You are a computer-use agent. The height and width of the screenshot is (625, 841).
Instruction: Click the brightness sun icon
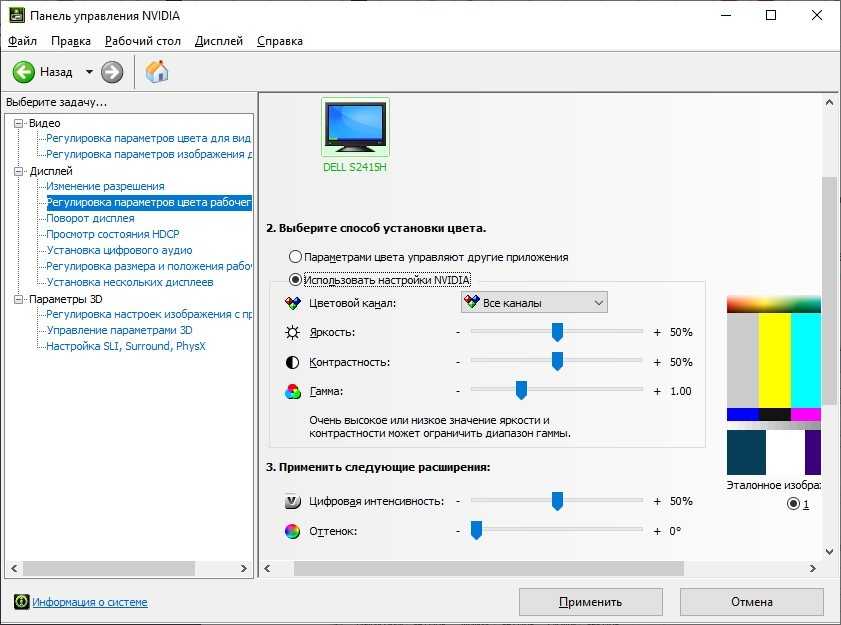(x=292, y=333)
